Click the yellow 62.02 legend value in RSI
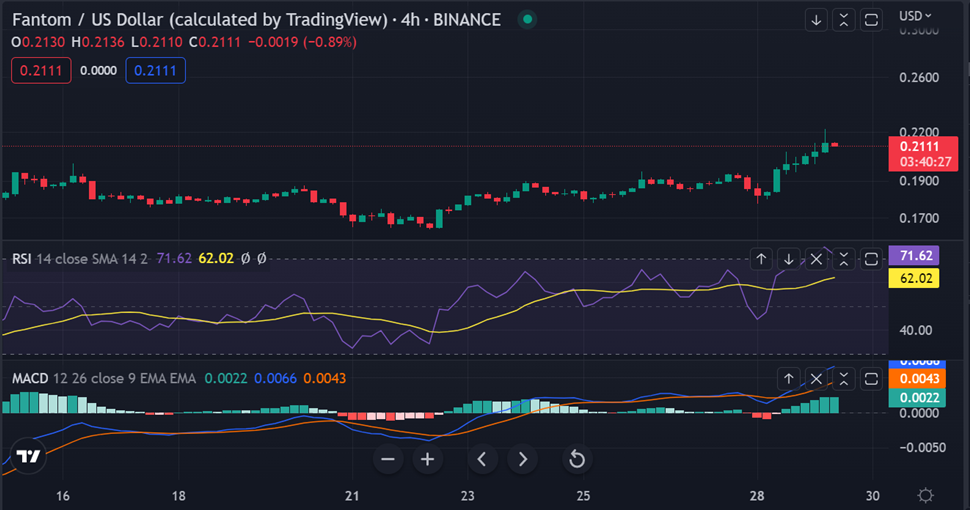The height and width of the screenshot is (510, 970). pyautogui.click(x=216, y=259)
